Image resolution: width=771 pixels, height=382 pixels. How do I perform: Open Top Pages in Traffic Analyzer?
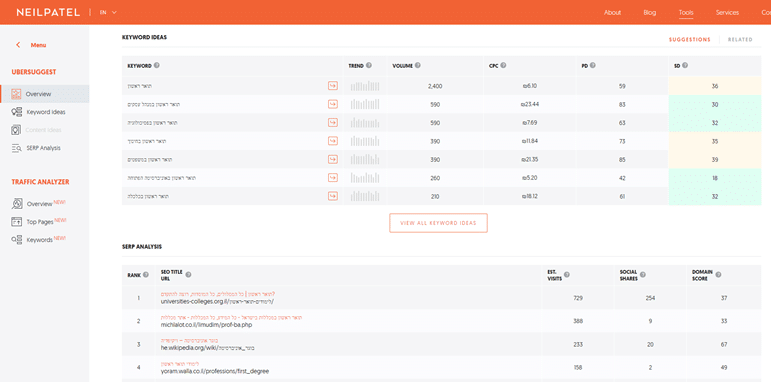click(x=39, y=222)
